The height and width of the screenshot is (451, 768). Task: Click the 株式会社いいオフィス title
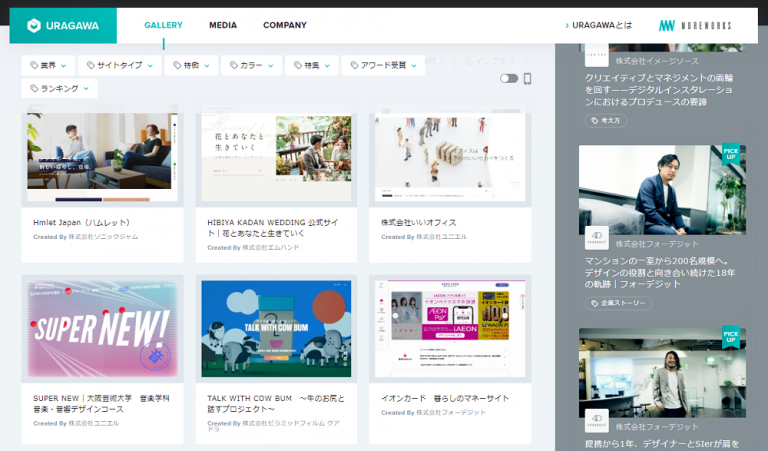(419, 222)
